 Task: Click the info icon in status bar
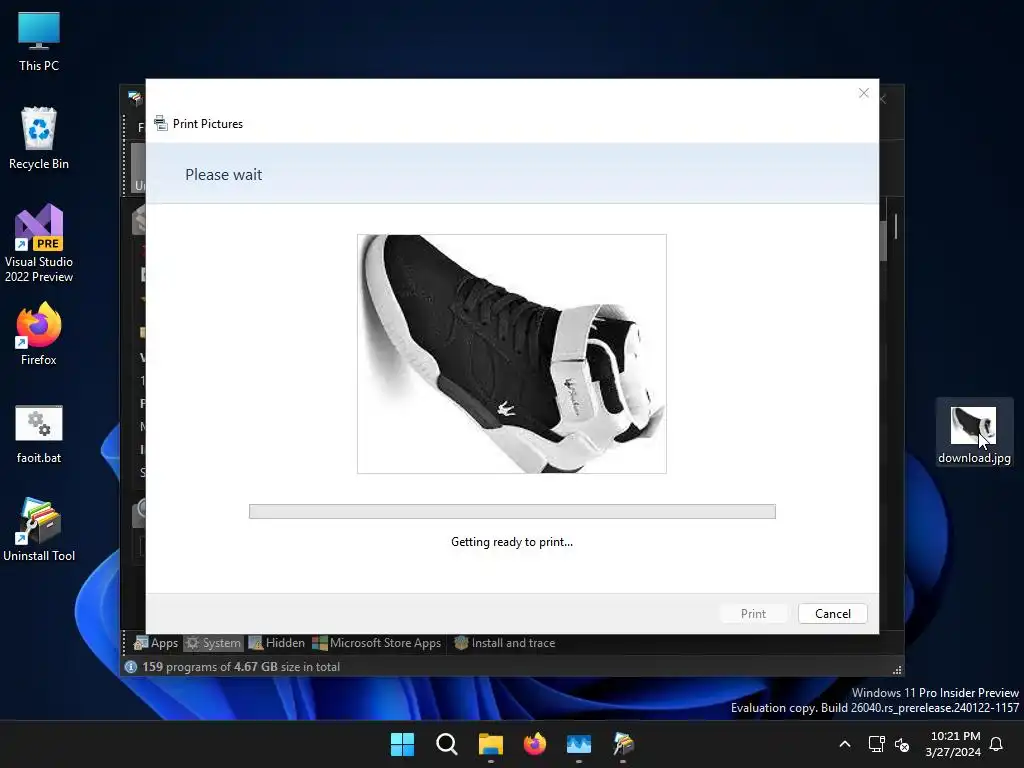pyautogui.click(x=131, y=667)
